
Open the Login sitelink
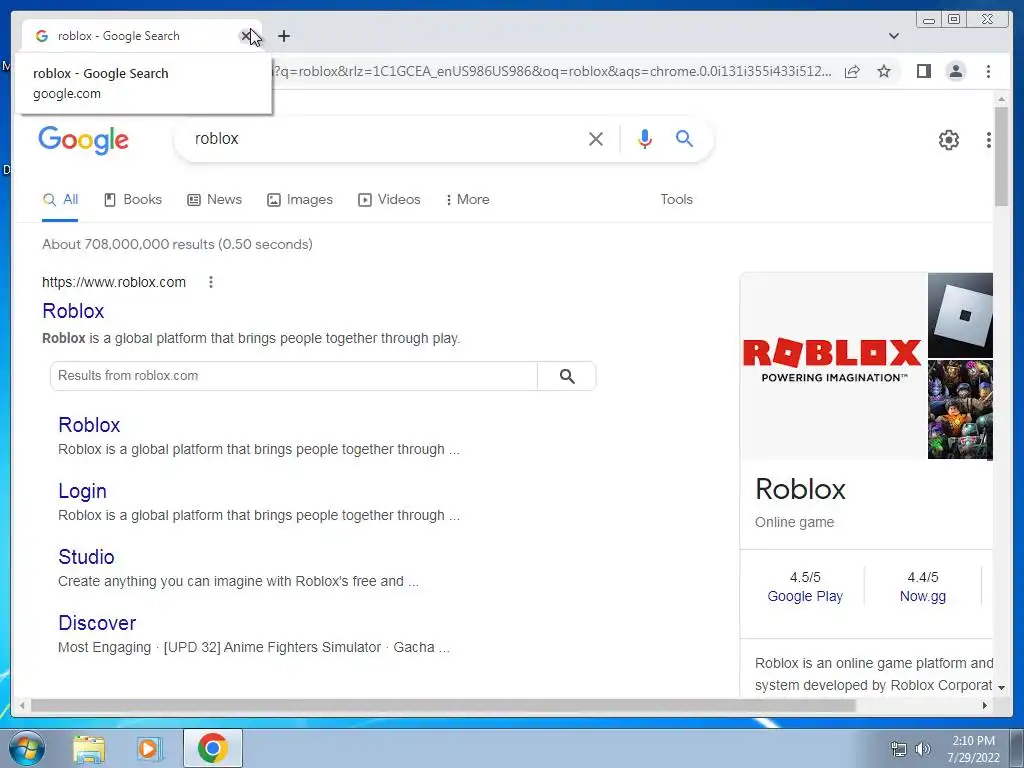point(82,491)
